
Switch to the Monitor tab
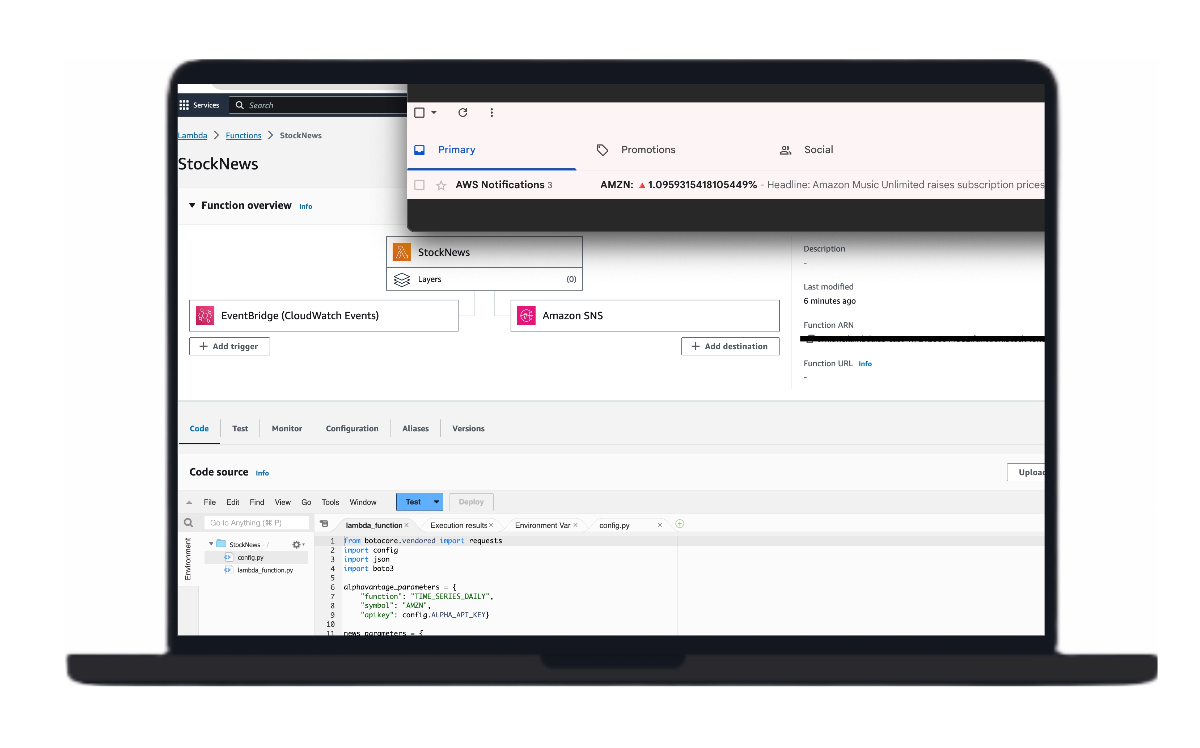[287, 428]
